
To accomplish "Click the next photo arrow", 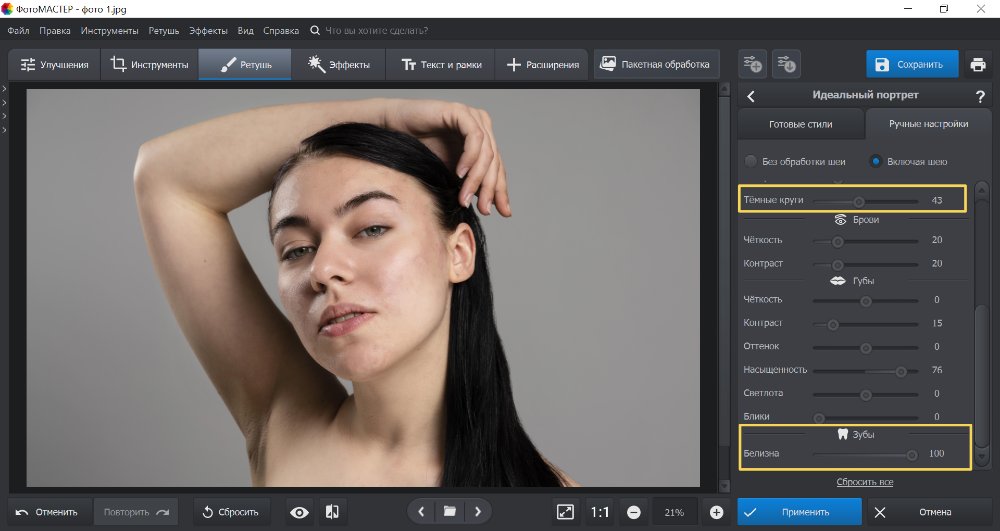I will 478,512.
